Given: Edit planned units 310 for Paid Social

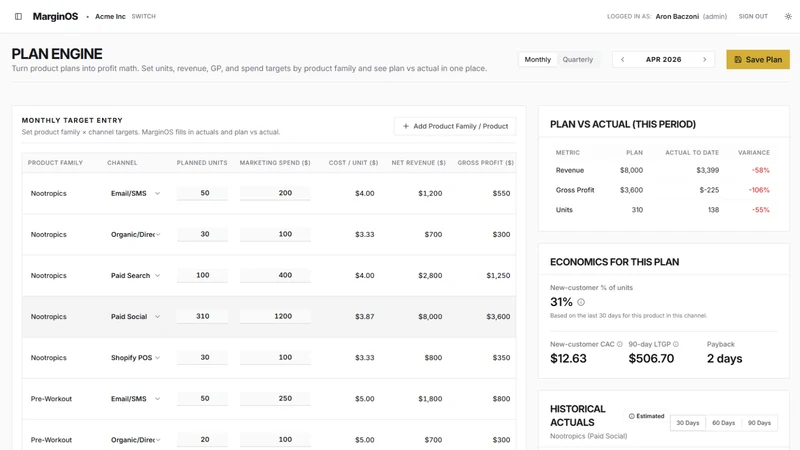Looking at the screenshot, I should [203, 316].
